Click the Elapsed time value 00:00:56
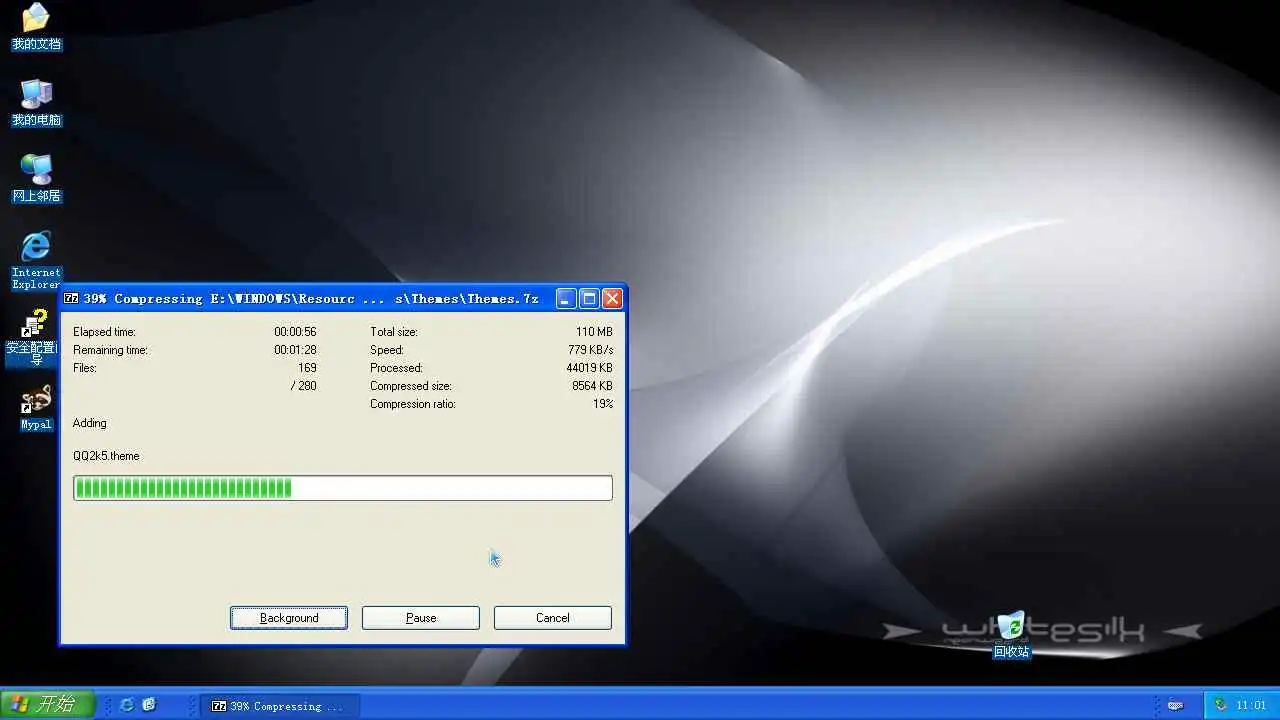Viewport: 1280px width, 720px height. [295, 332]
